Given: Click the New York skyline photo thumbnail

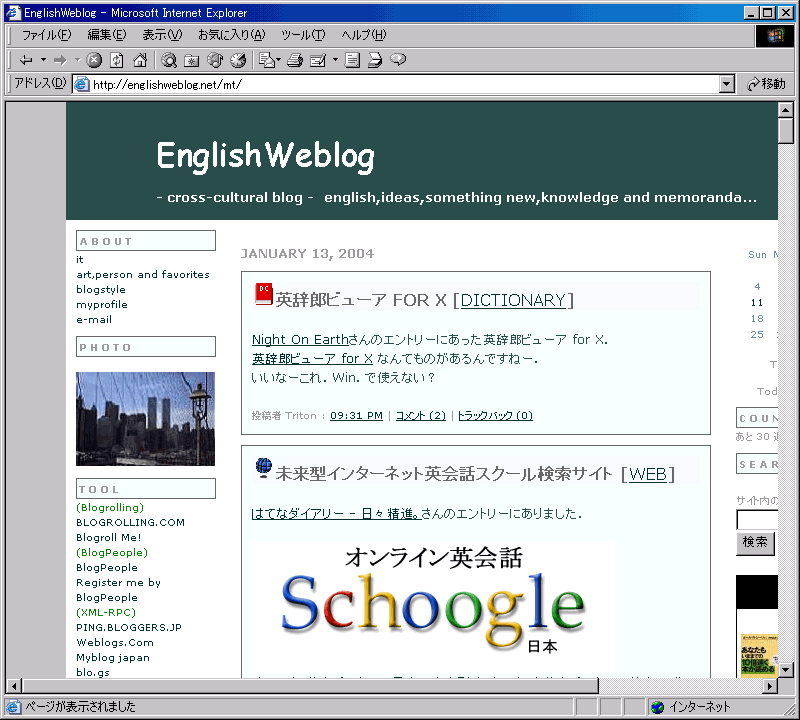Looking at the screenshot, I should point(145,419).
